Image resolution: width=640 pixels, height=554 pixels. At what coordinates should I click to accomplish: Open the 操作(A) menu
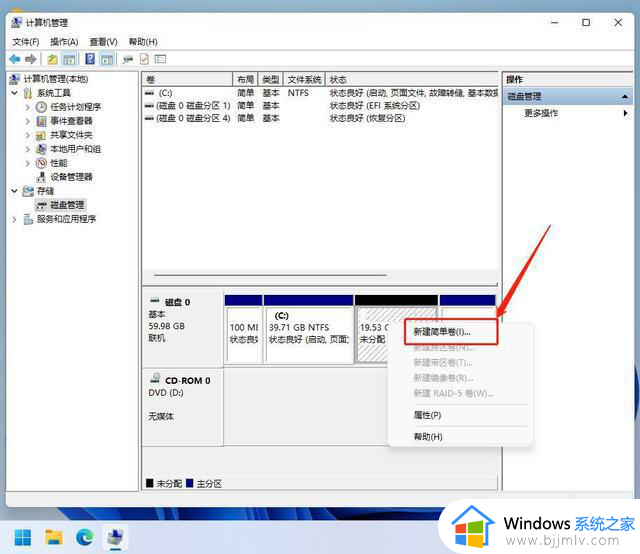64,42
